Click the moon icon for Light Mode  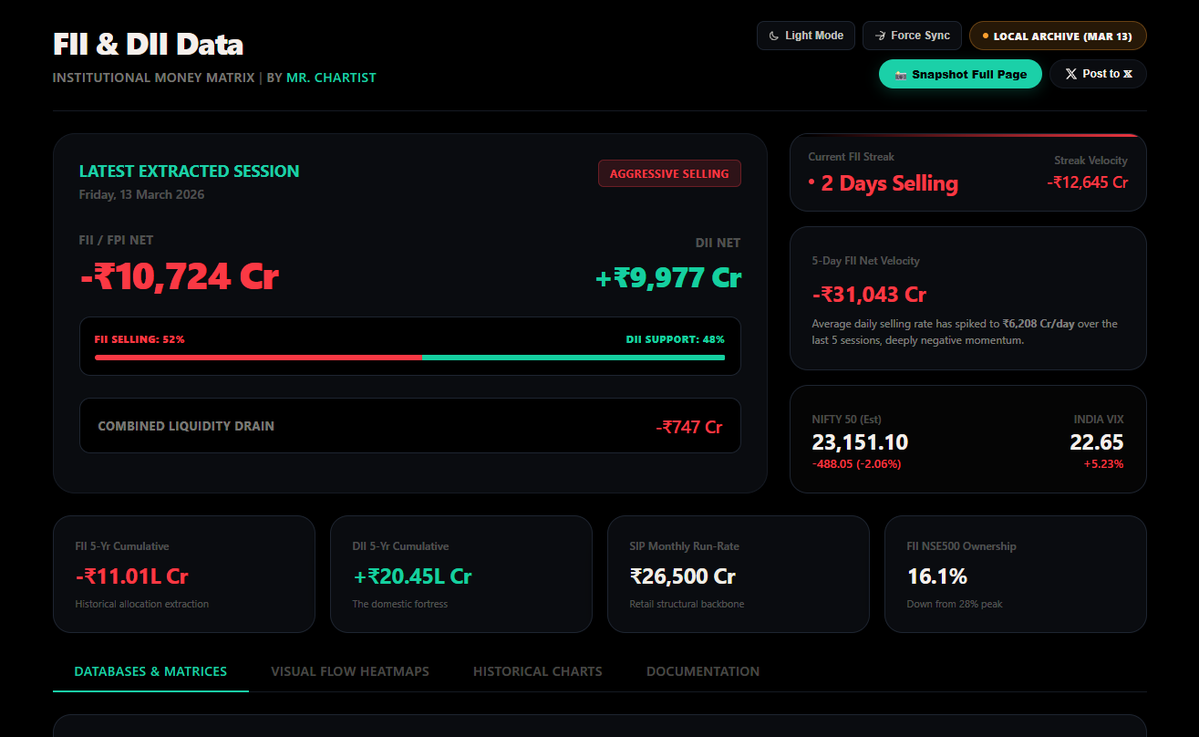[773, 35]
